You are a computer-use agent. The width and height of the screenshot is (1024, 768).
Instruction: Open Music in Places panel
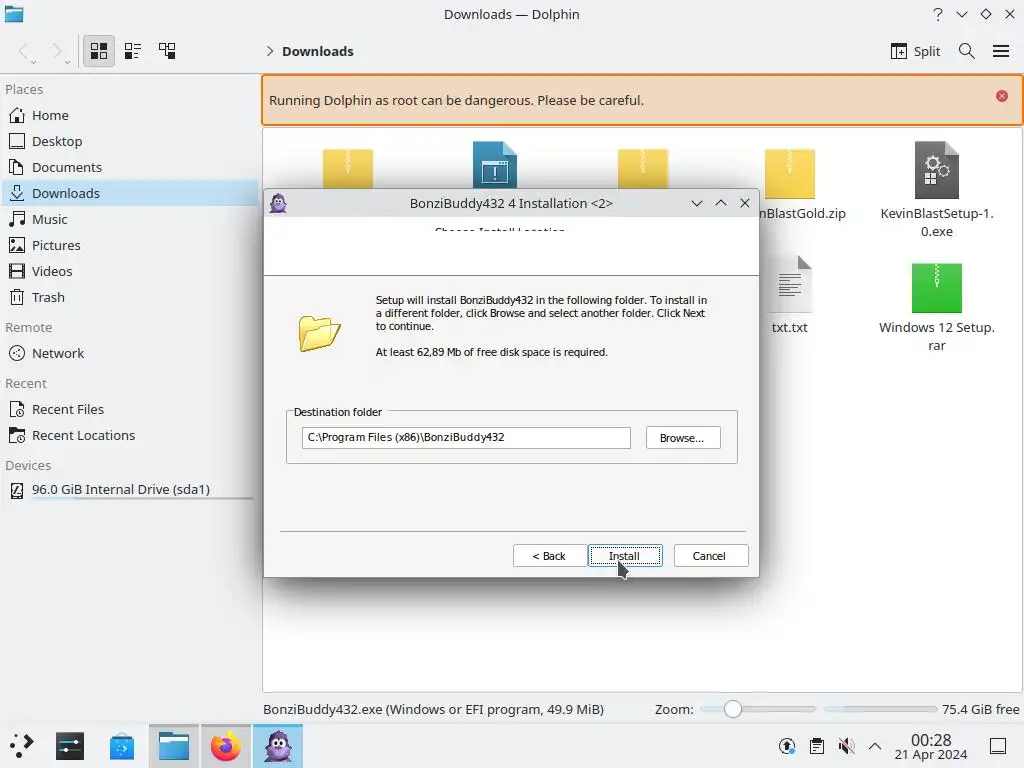(x=129, y=219)
